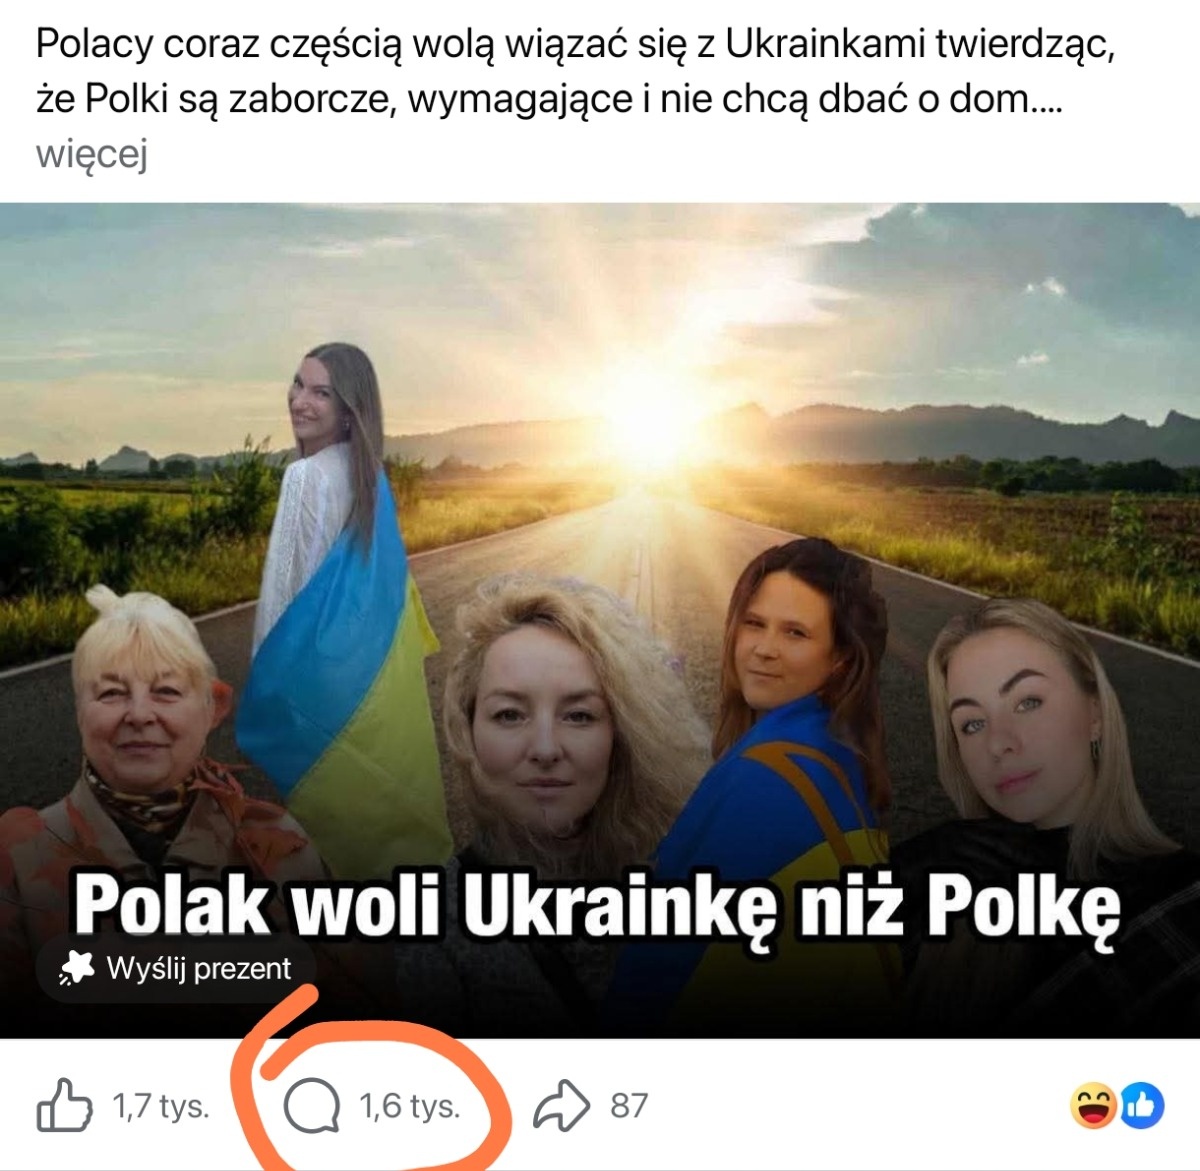Viewport: 1200px width, 1171px height.
Task: Select the laughing Haha reaction emoji
Action: point(1093,1105)
